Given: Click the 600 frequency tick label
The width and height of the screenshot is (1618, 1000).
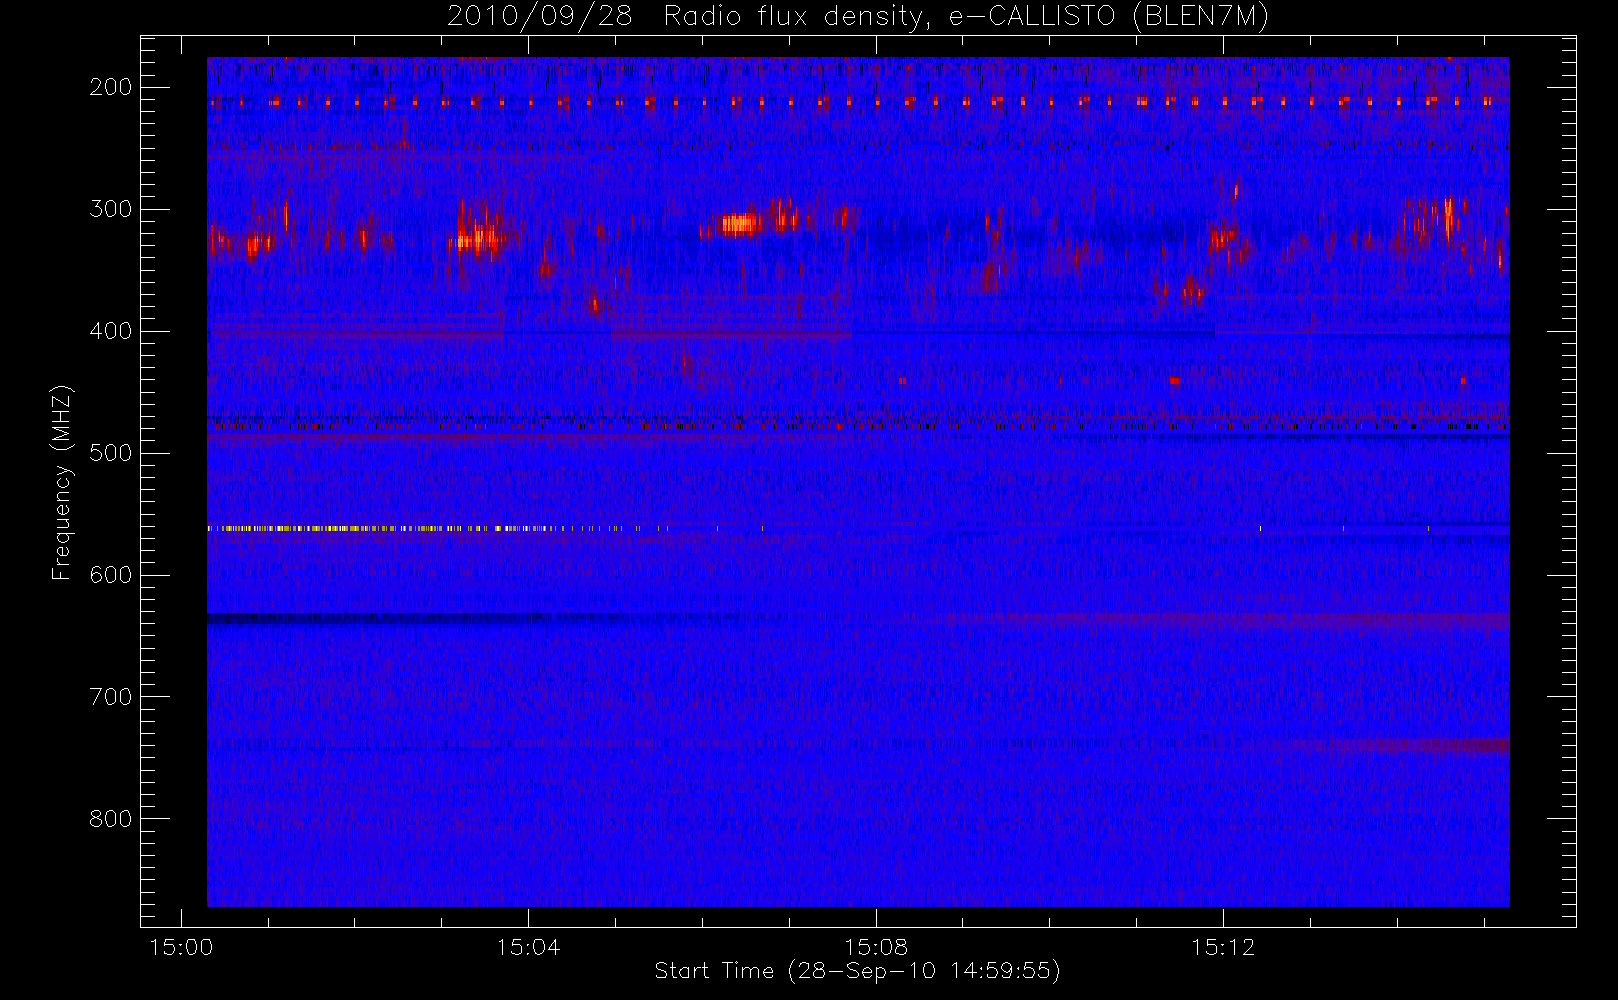Looking at the screenshot, I should click(111, 575).
